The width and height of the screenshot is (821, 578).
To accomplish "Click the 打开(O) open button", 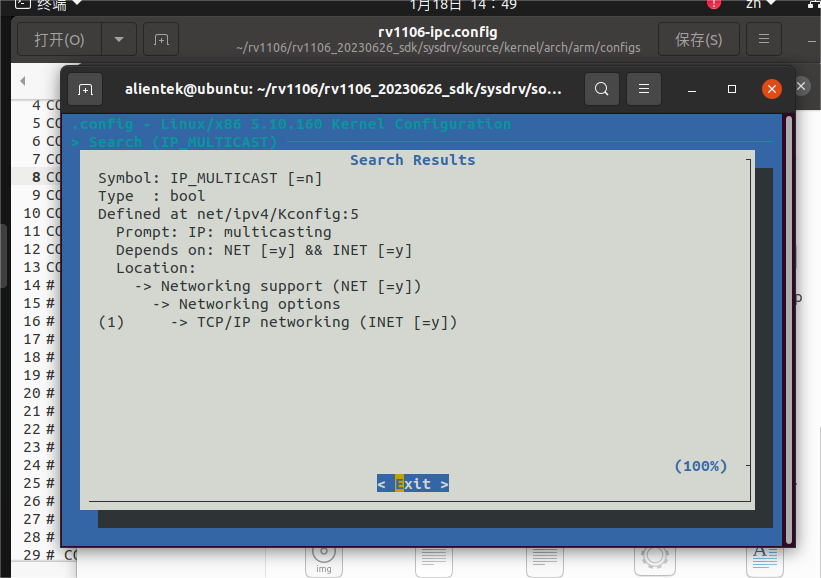I will 60,40.
